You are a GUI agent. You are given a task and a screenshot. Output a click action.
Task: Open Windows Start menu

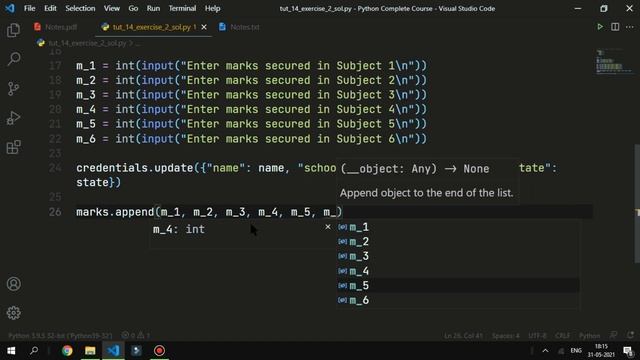tap(11, 351)
